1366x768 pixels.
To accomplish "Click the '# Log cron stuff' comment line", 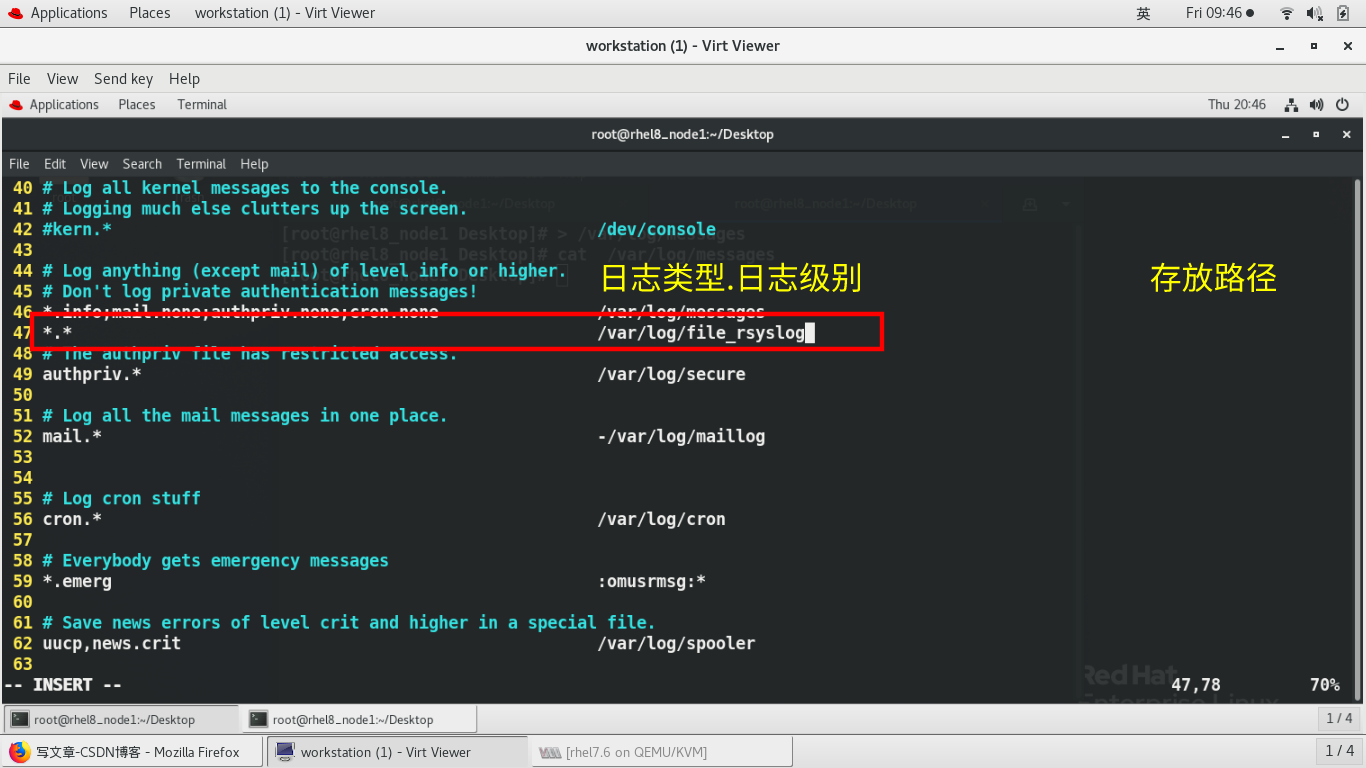I will coord(121,498).
